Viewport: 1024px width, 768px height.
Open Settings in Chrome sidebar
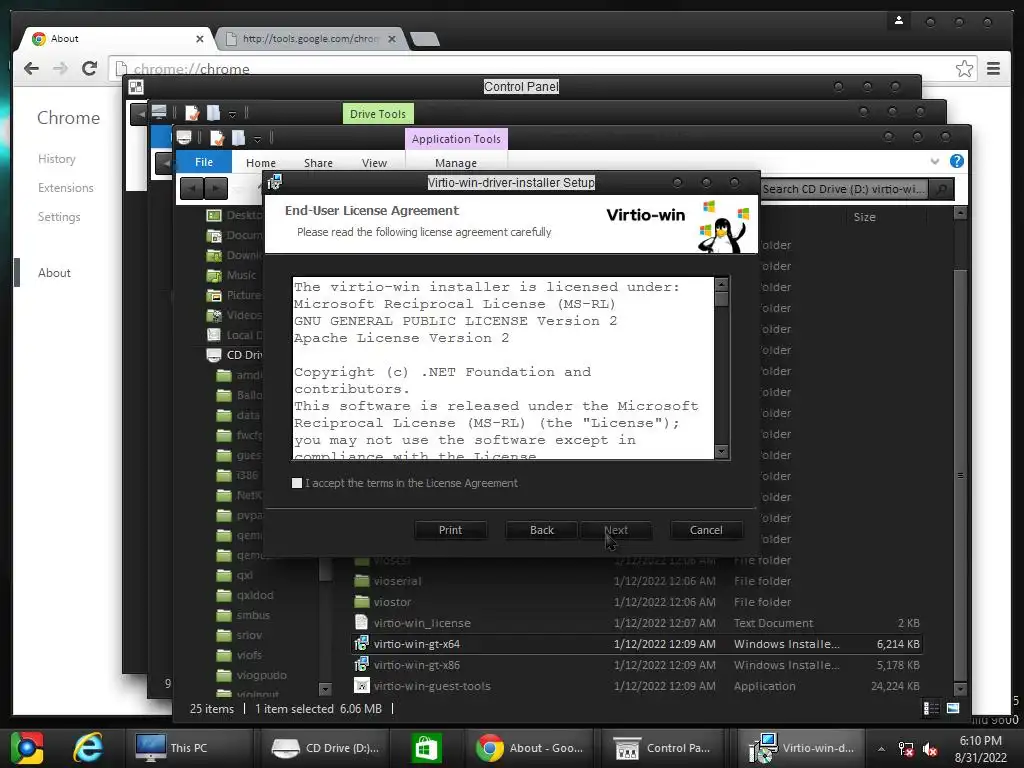click(x=59, y=217)
